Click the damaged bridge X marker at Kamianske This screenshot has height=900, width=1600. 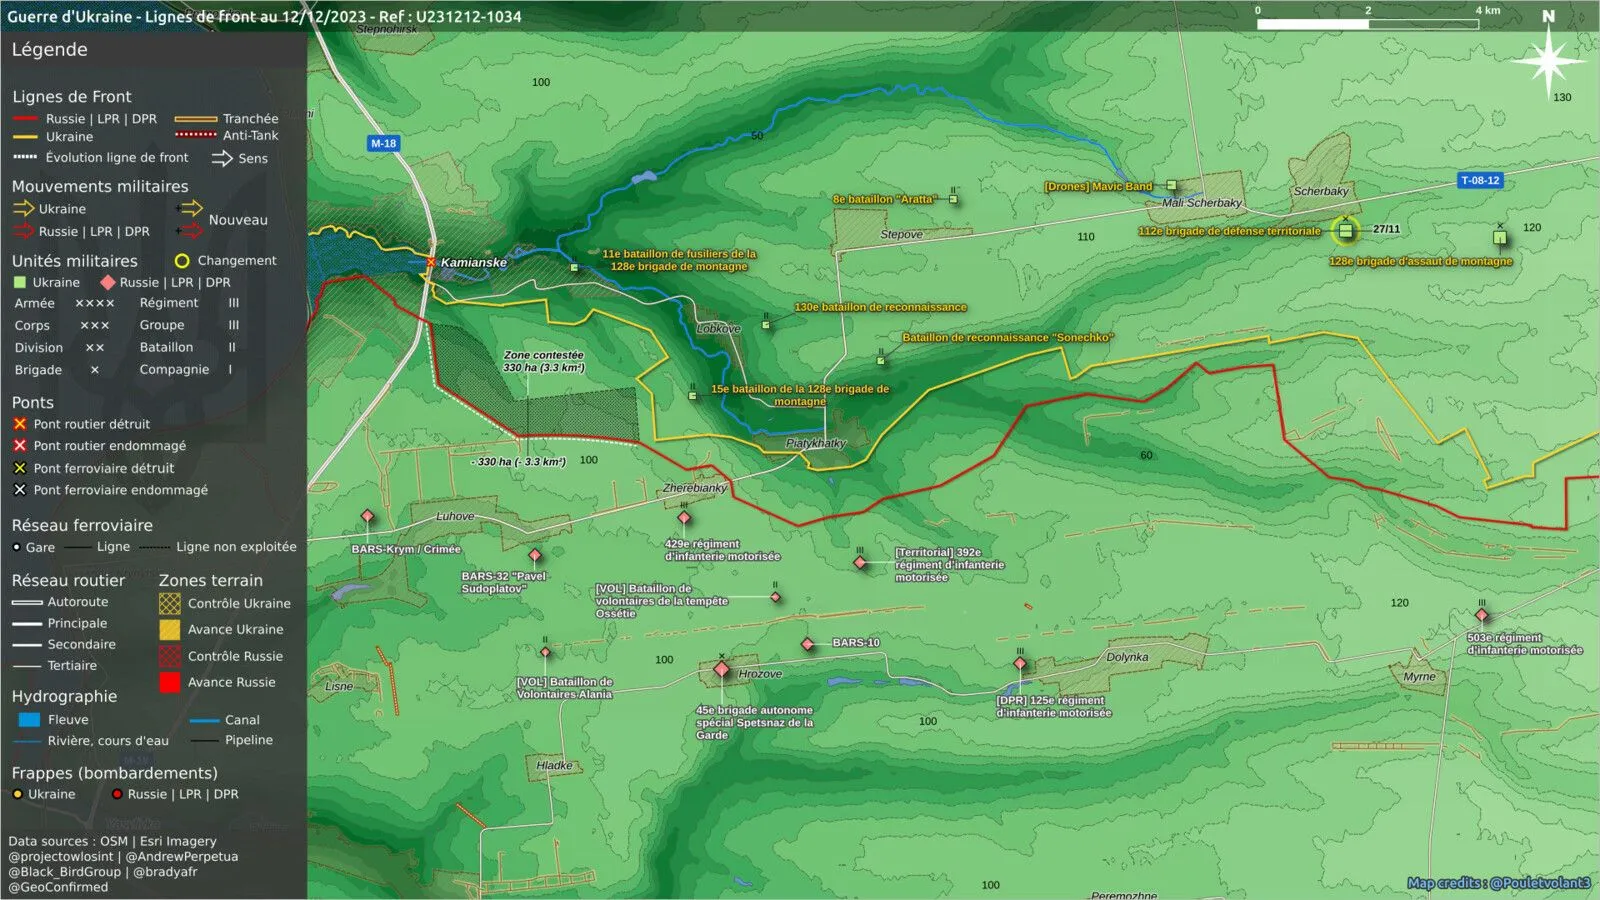click(x=431, y=262)
